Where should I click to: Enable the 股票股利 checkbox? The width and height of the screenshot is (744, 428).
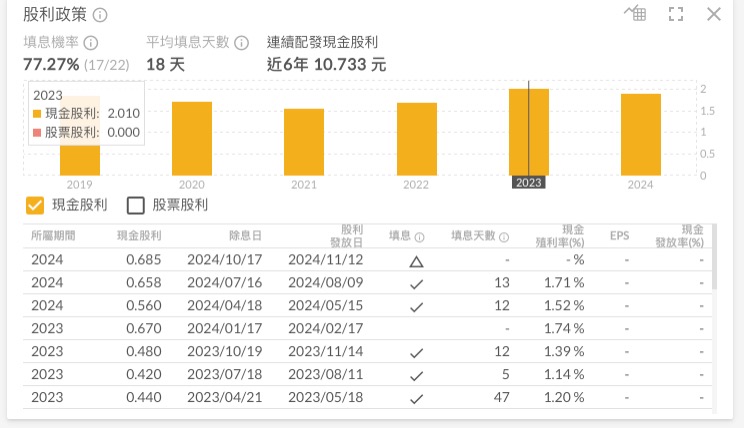[x=137, y=205]
